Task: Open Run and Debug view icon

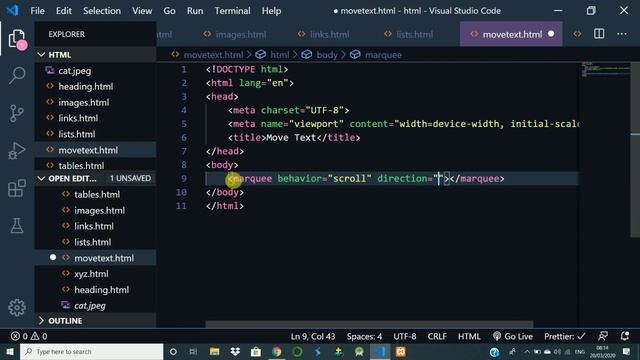Action: 17,151
